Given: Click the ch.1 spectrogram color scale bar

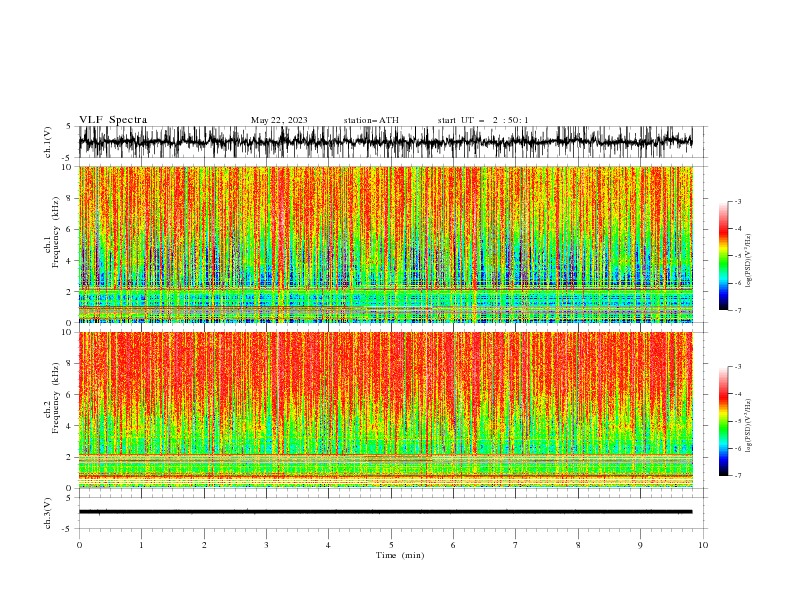Looking at the screenshot, I should coord(723,256).
